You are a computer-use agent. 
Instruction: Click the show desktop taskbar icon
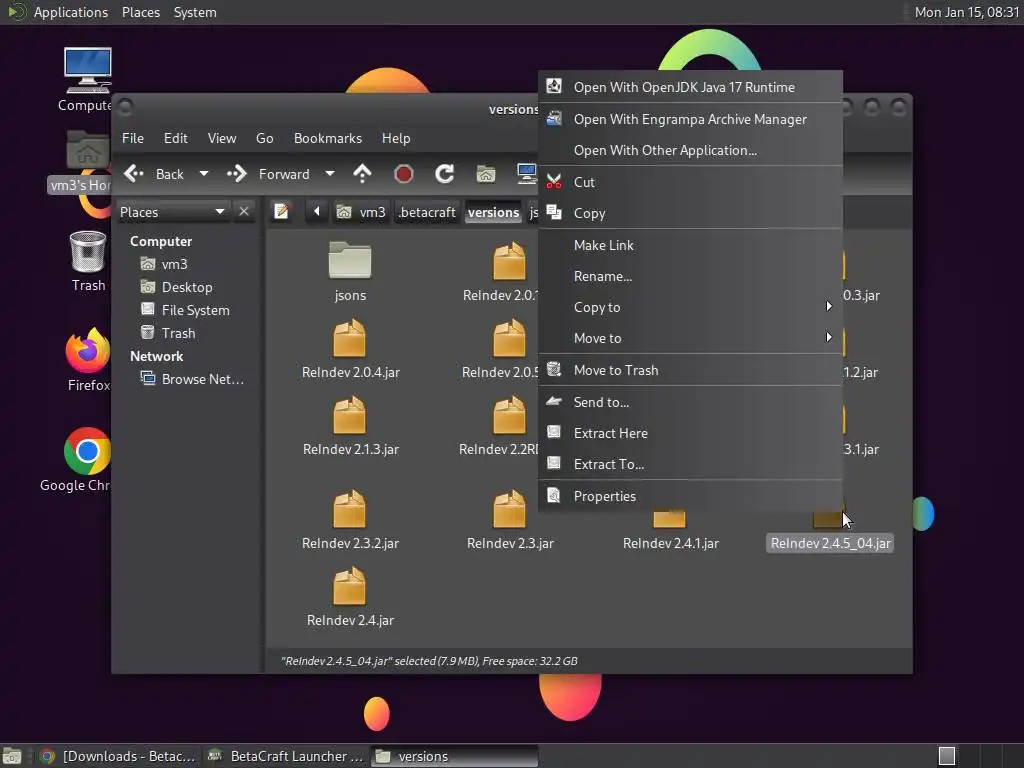click(12, 756)
